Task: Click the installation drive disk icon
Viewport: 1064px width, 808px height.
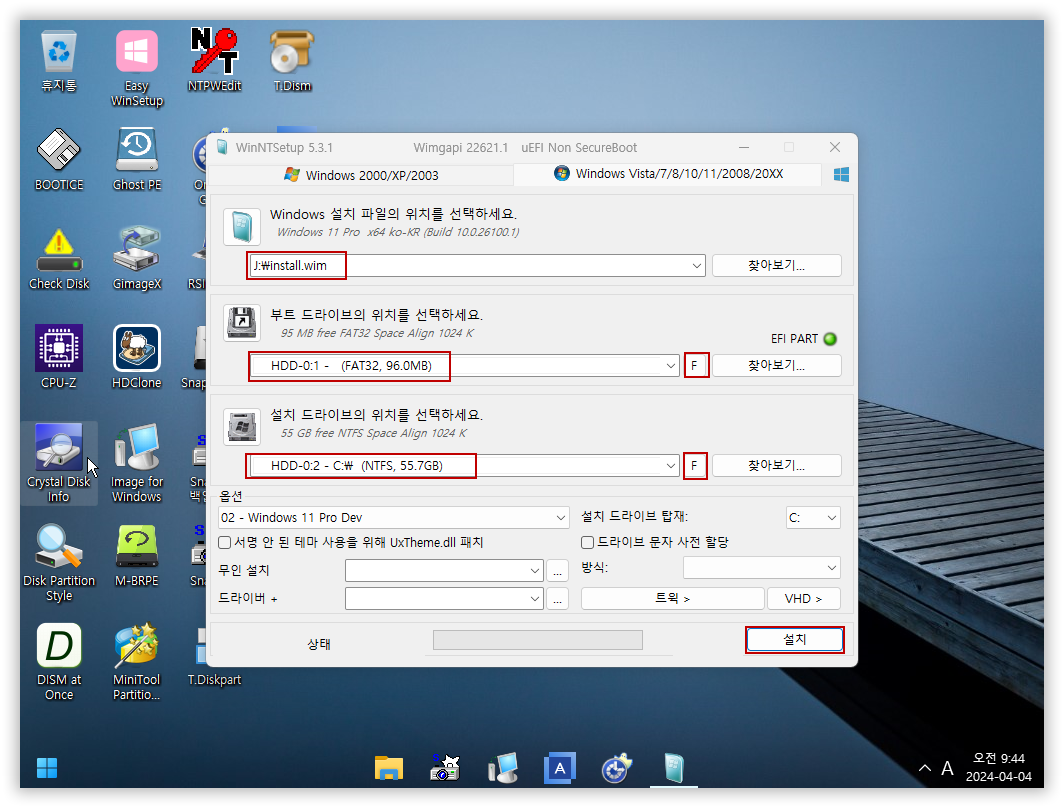Action: pyautogui.click(x=242, y=426)
